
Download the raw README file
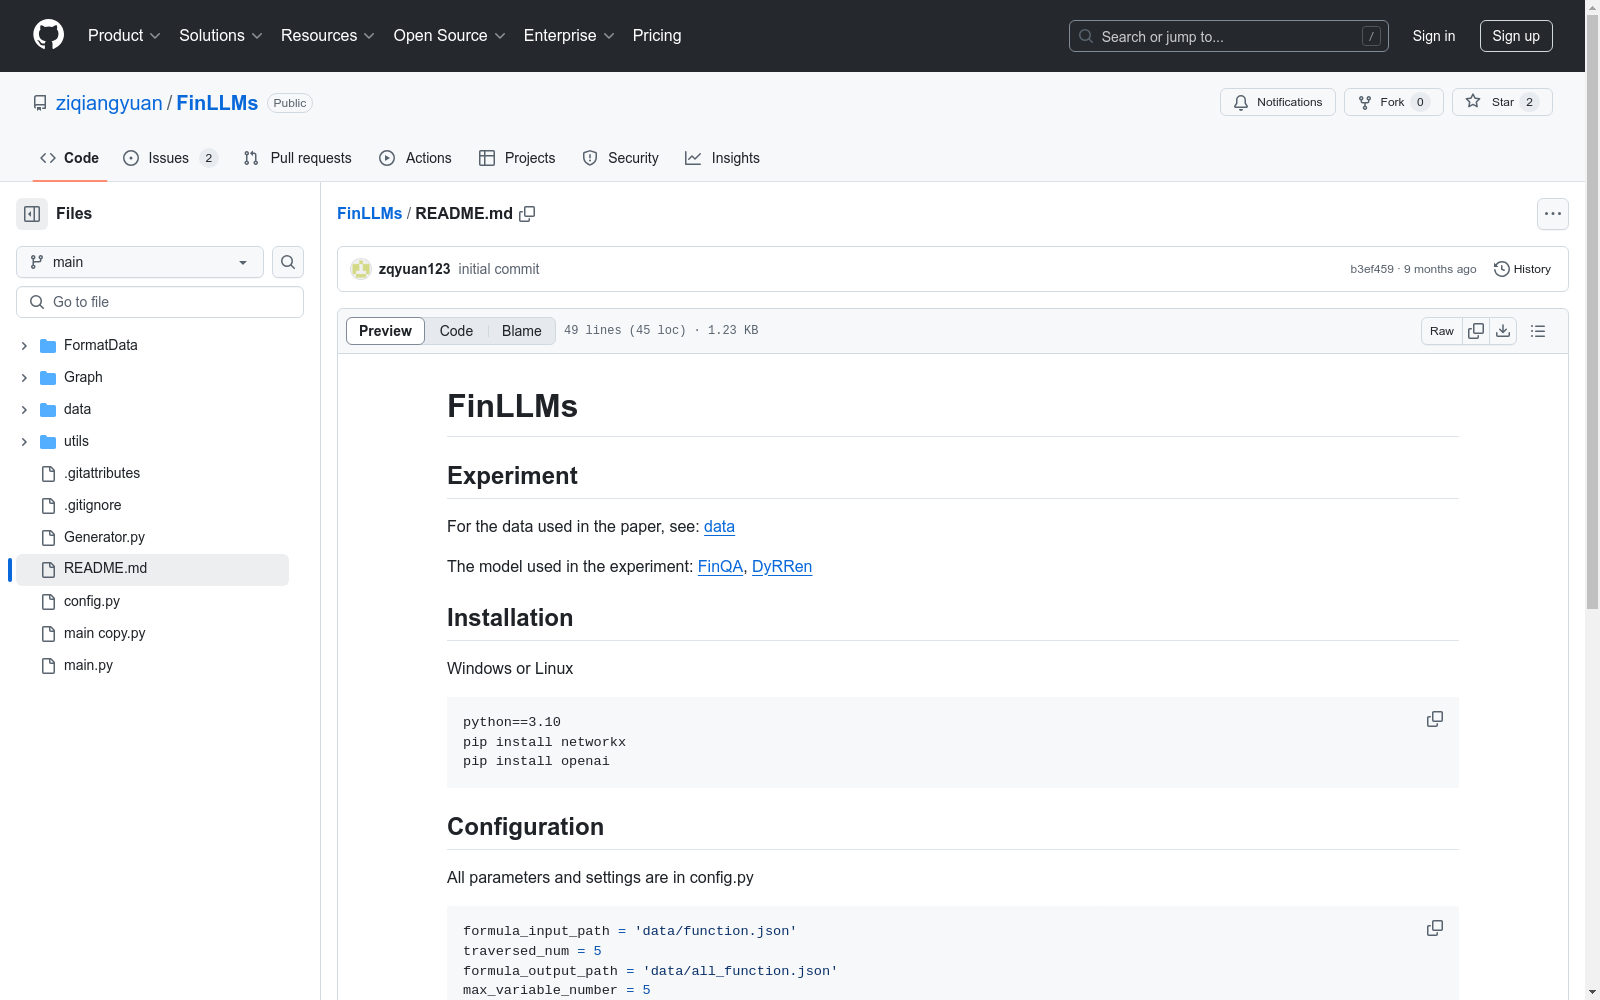click(x=1503, y=331)
